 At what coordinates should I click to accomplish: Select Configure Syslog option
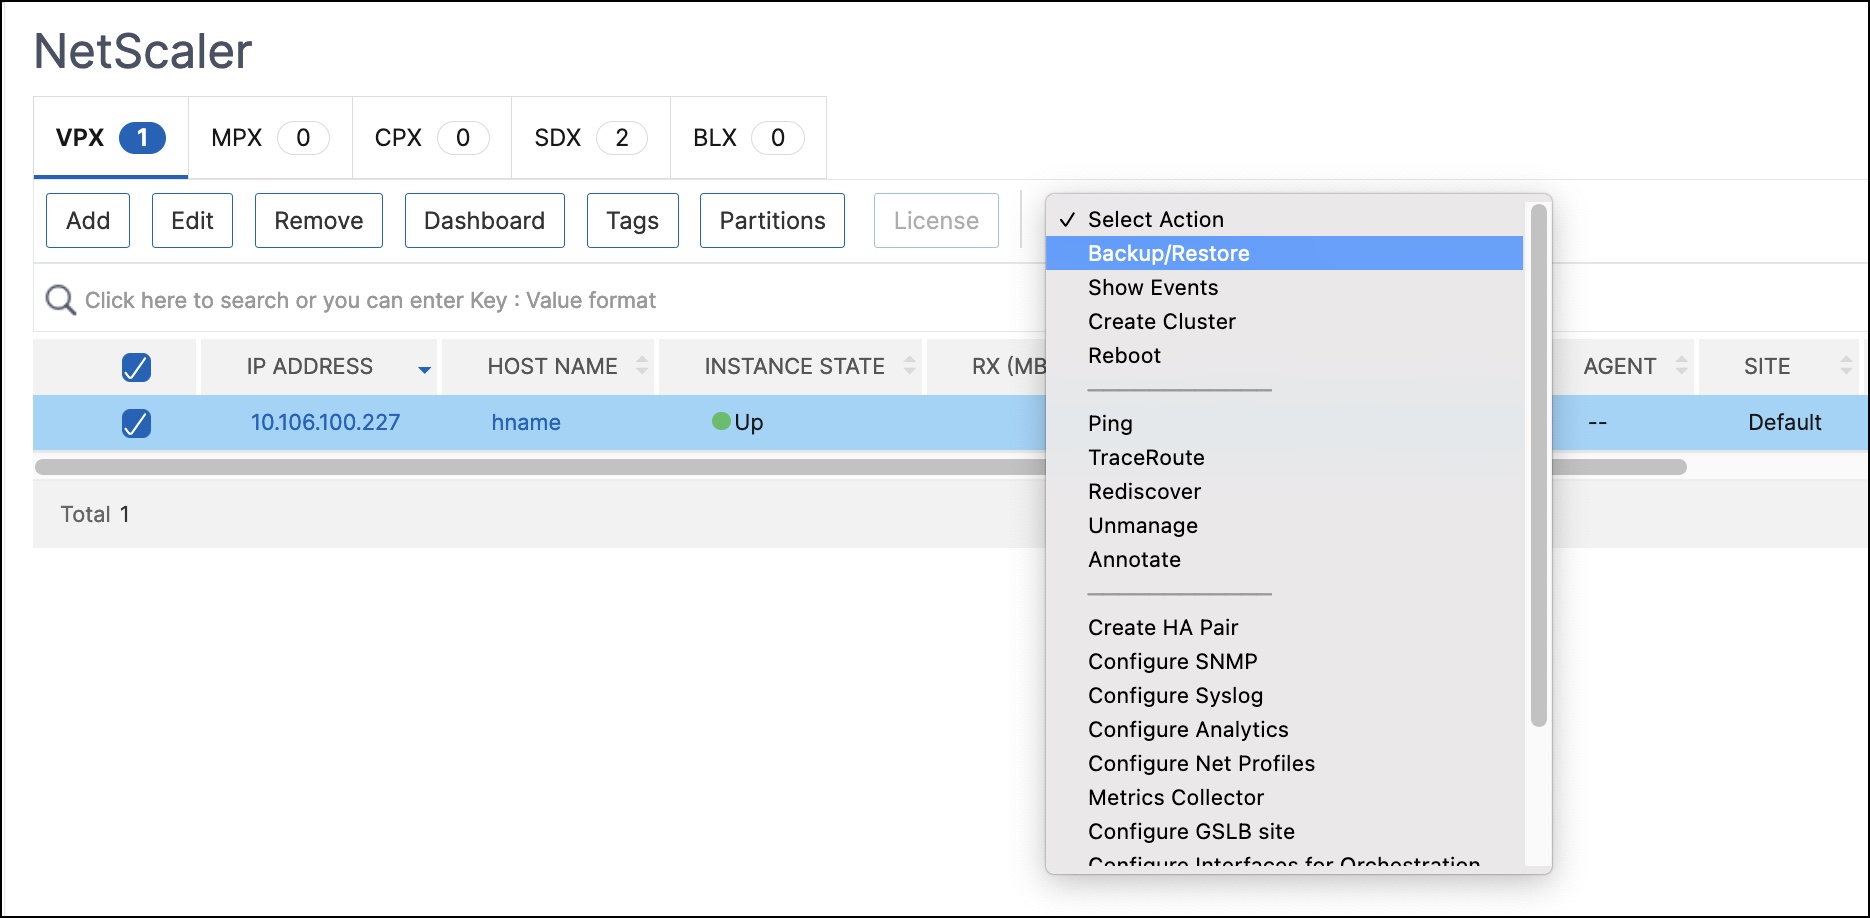(x=1284, y=695)
